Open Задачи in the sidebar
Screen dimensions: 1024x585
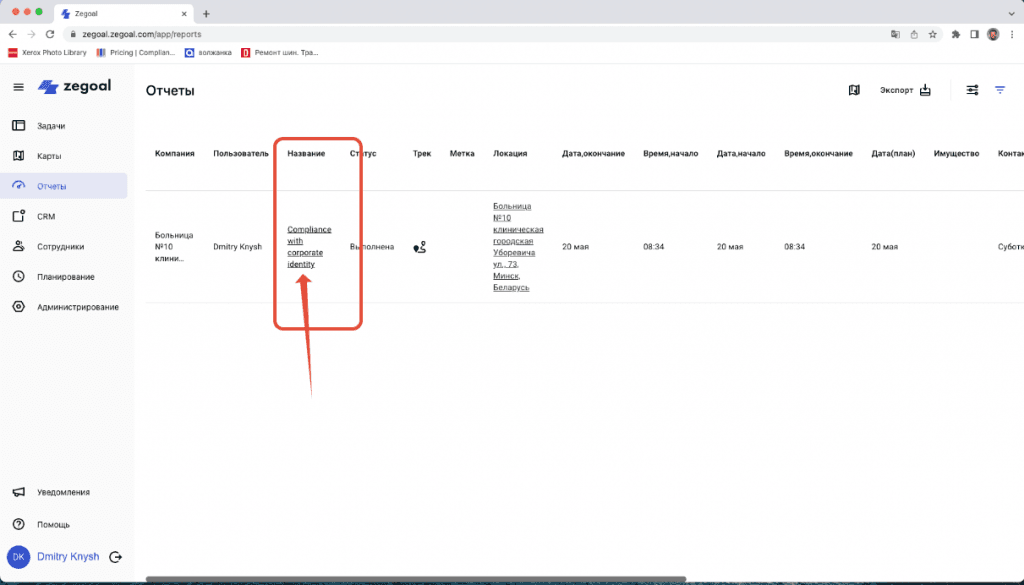pyautogui.click(x=51, y=126)
